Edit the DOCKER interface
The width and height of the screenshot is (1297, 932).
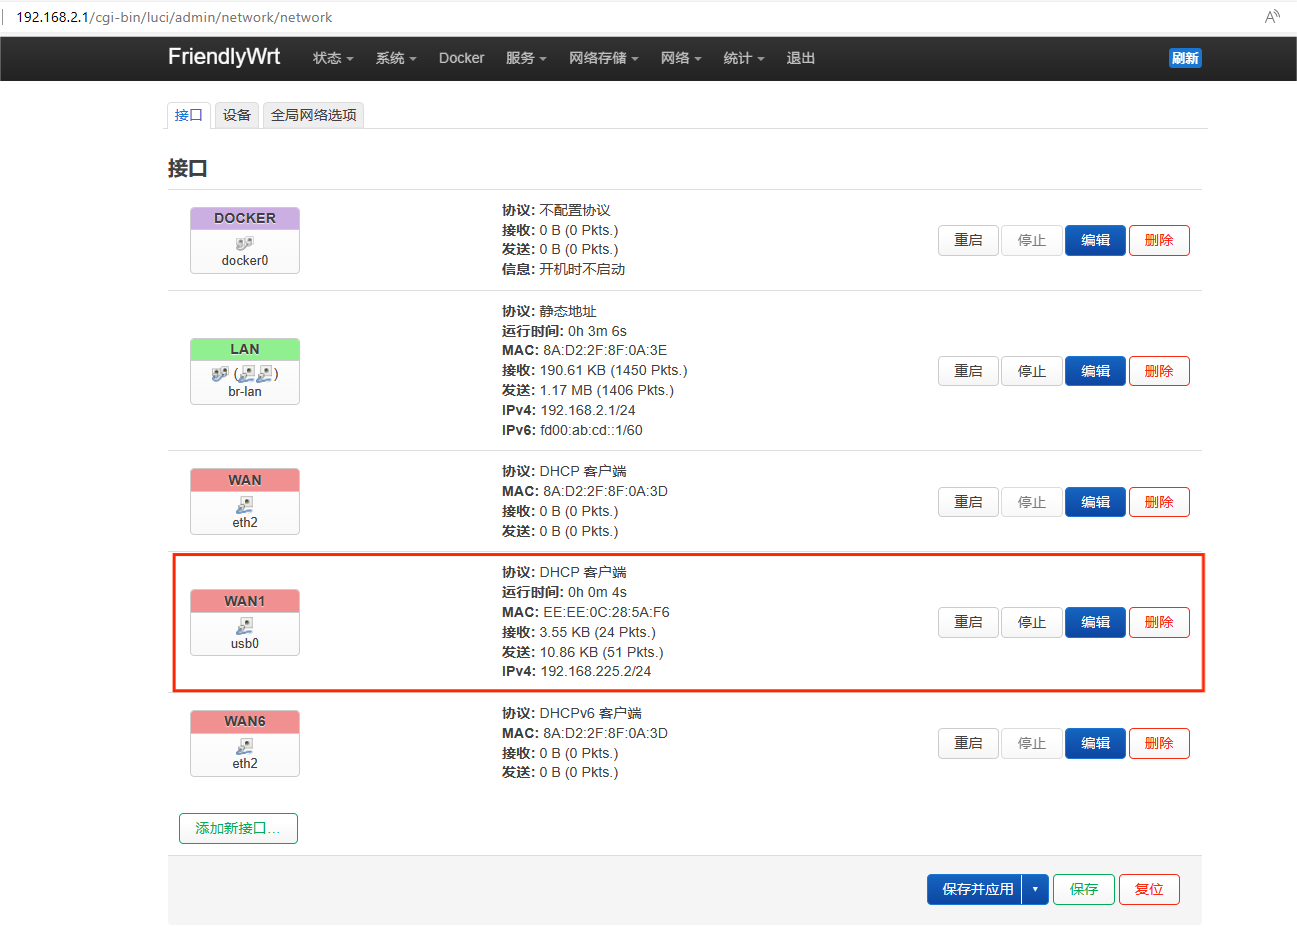[x=1095, y=240]
